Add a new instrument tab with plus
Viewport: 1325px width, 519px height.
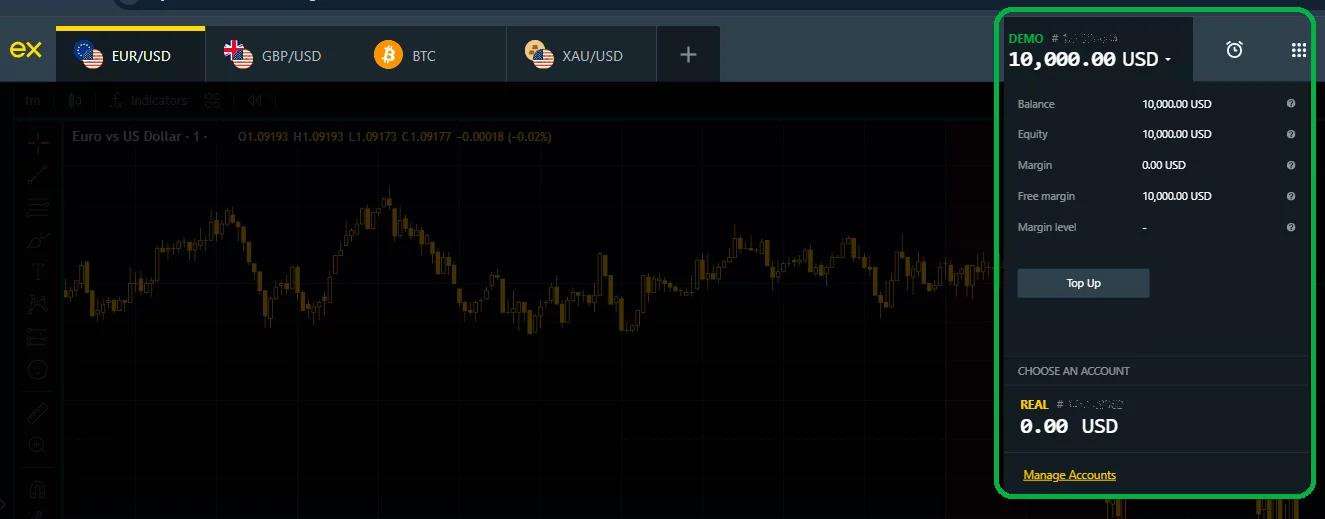(687, 55)
